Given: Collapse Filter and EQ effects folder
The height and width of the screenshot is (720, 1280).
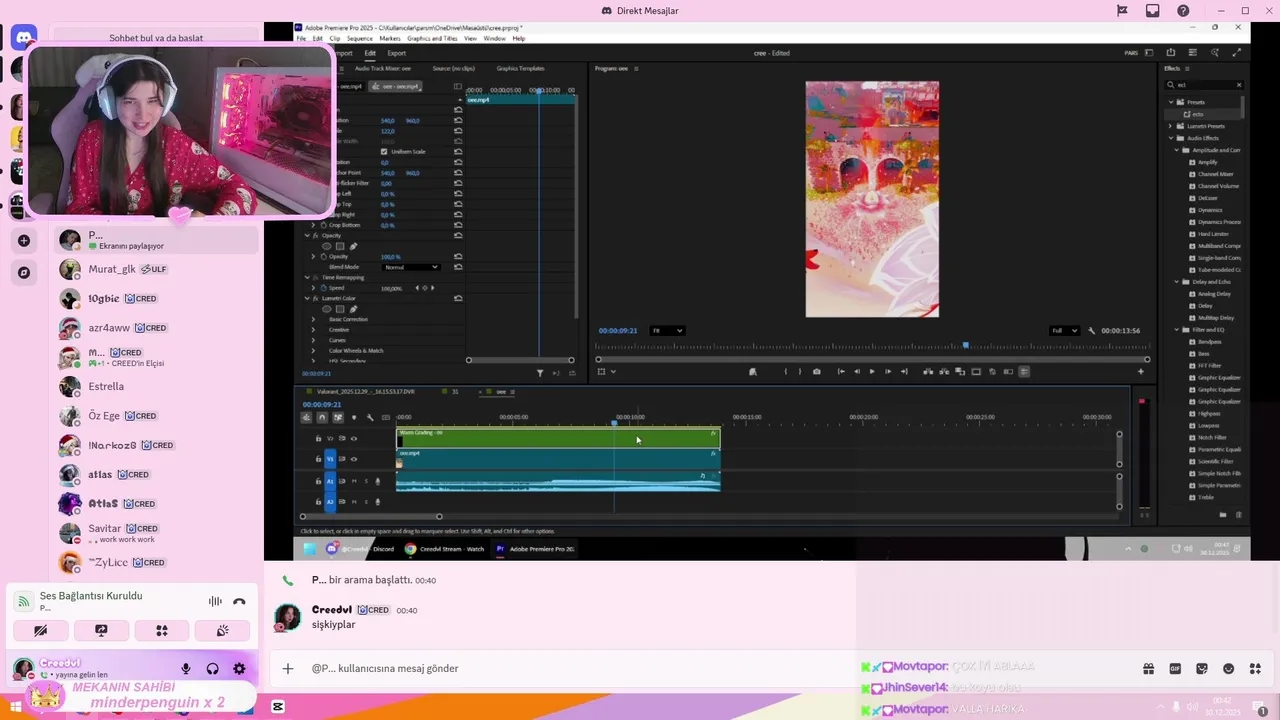Looking at the screenshot, I should pos(1177,330).
